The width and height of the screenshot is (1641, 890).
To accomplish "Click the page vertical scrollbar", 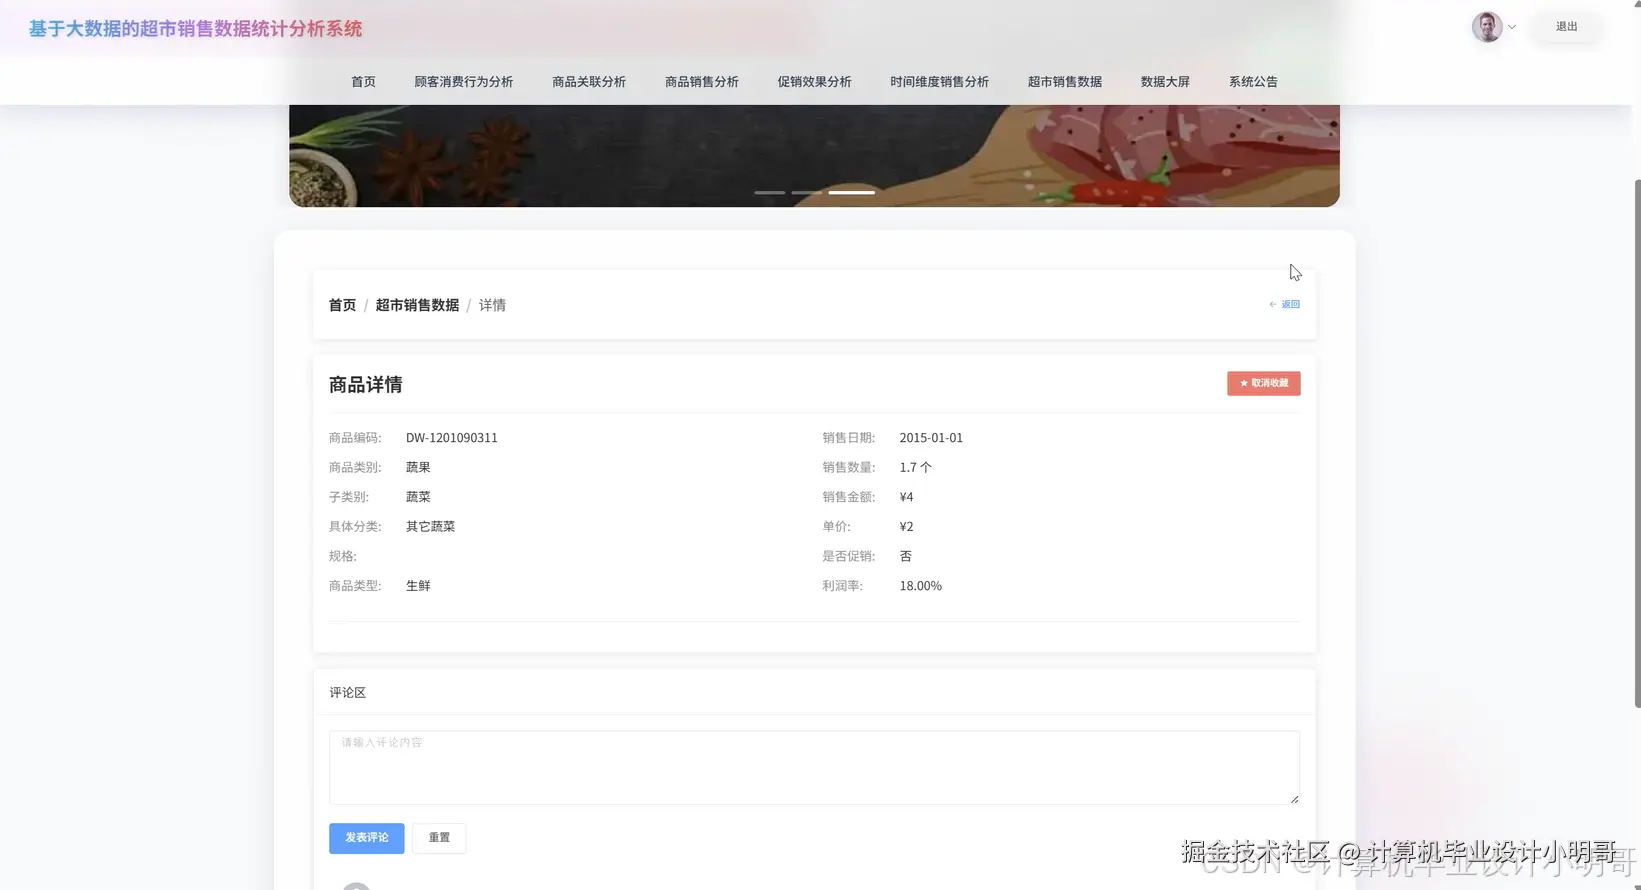I will (x=1637, y=443).
